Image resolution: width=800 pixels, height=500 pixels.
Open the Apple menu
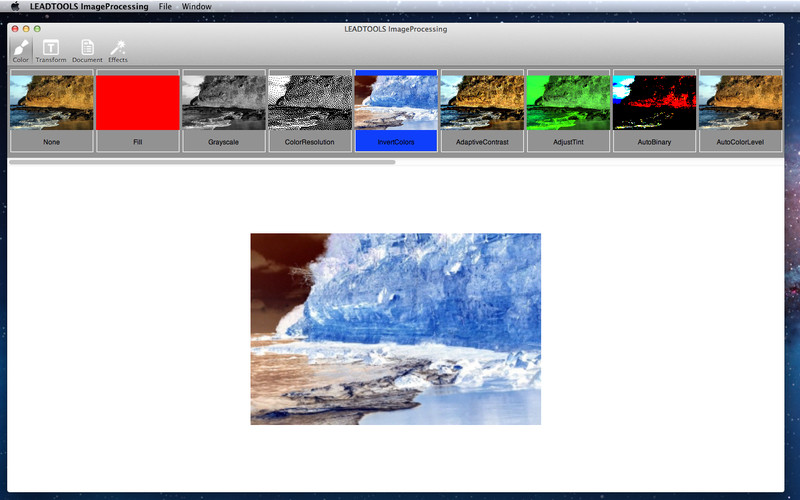click(15, 6)
